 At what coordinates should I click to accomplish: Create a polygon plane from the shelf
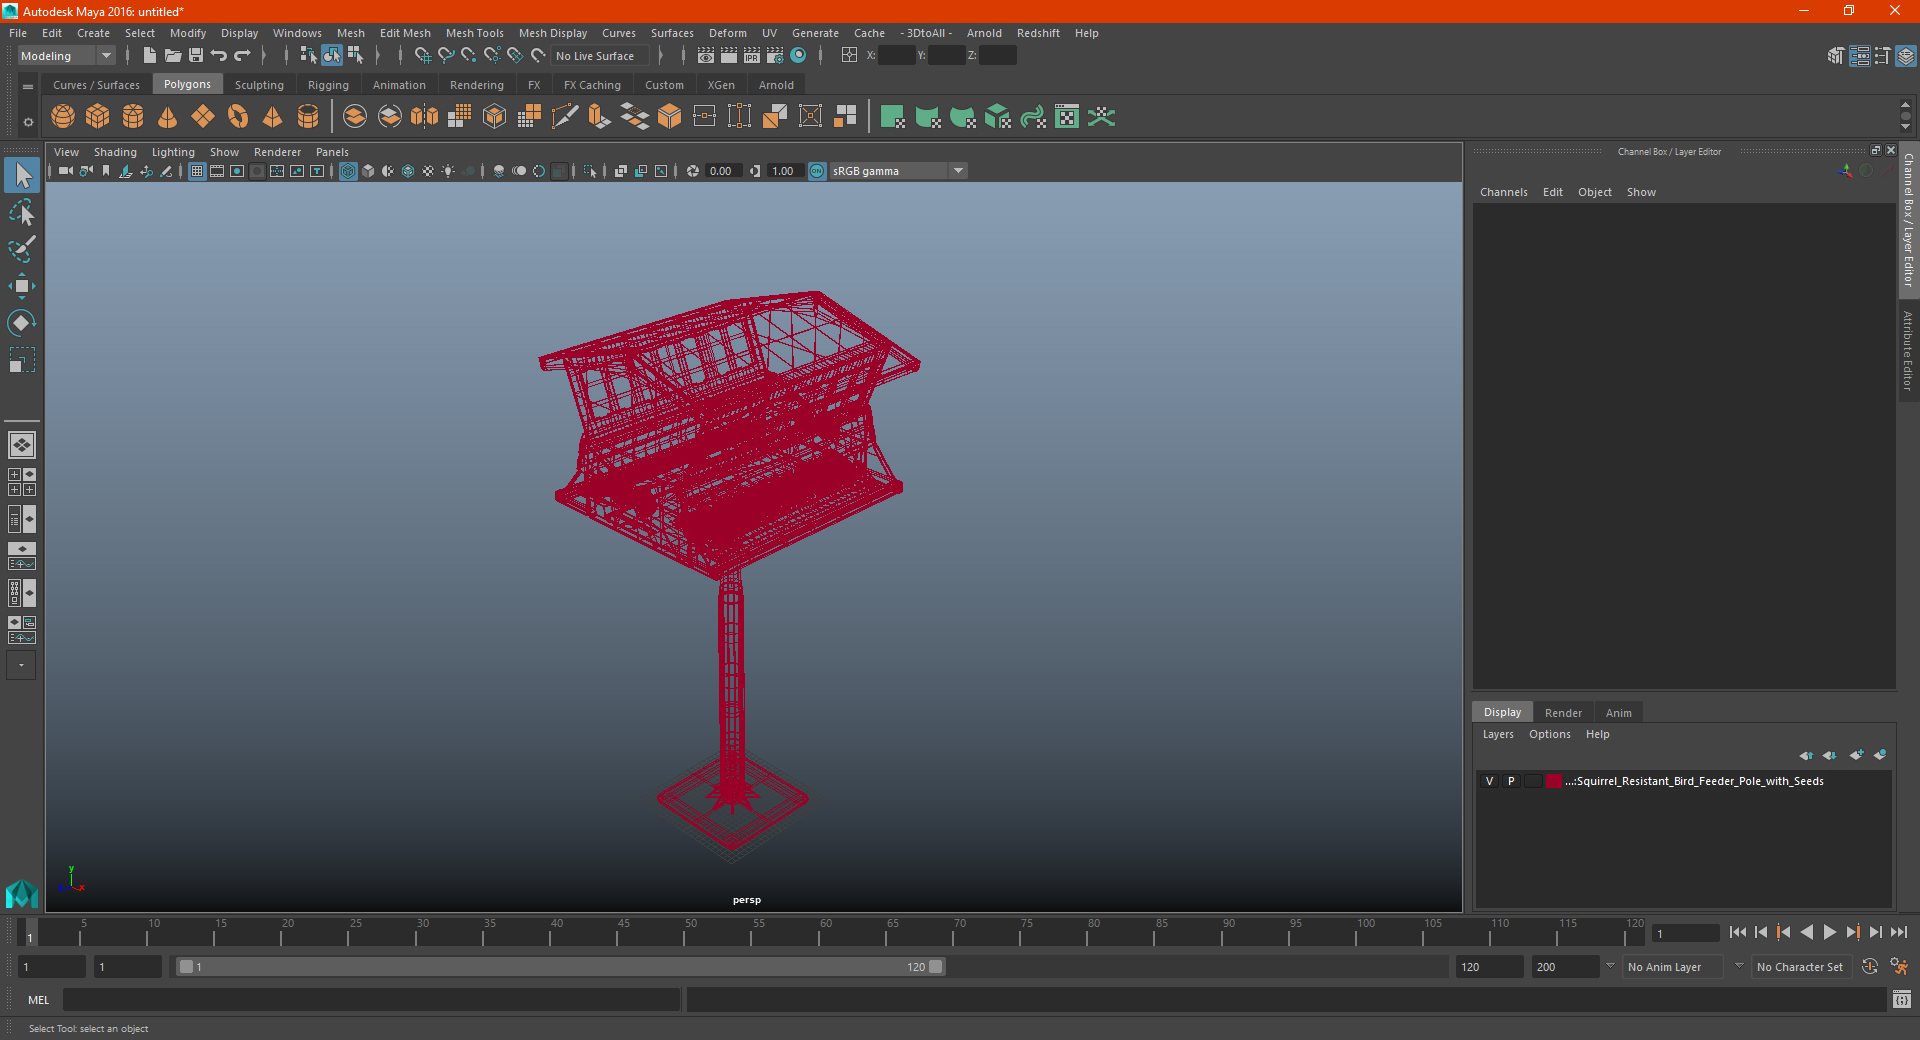pos(203,117)
